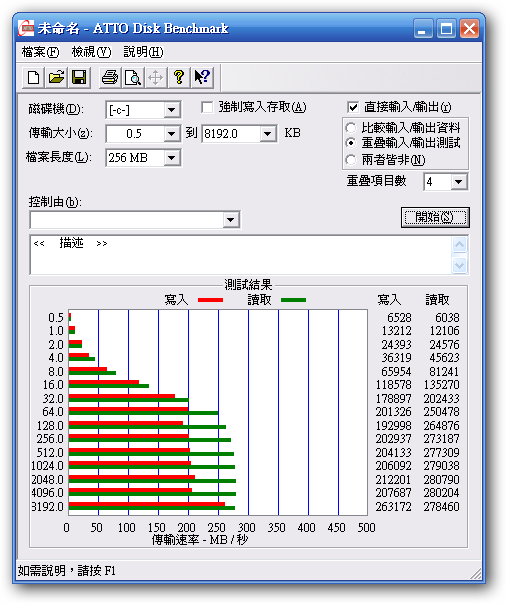Select the 兩者皆非 radio button
Image resolution: width=506 pixels, height=604 pixels.
350,159
